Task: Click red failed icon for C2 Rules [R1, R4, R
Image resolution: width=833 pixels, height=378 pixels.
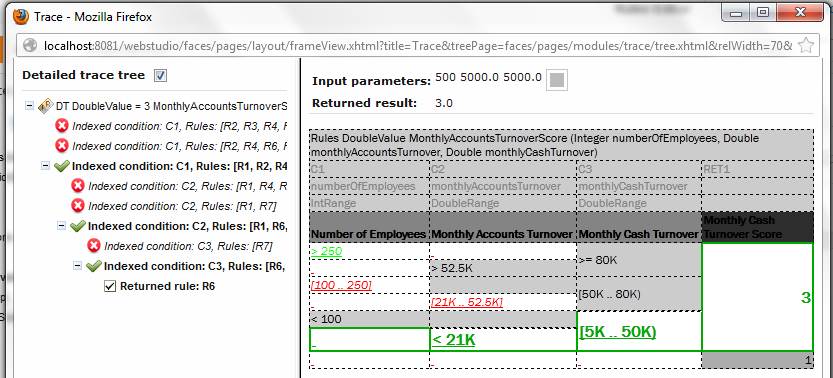Action: click(x=78, y=185)
